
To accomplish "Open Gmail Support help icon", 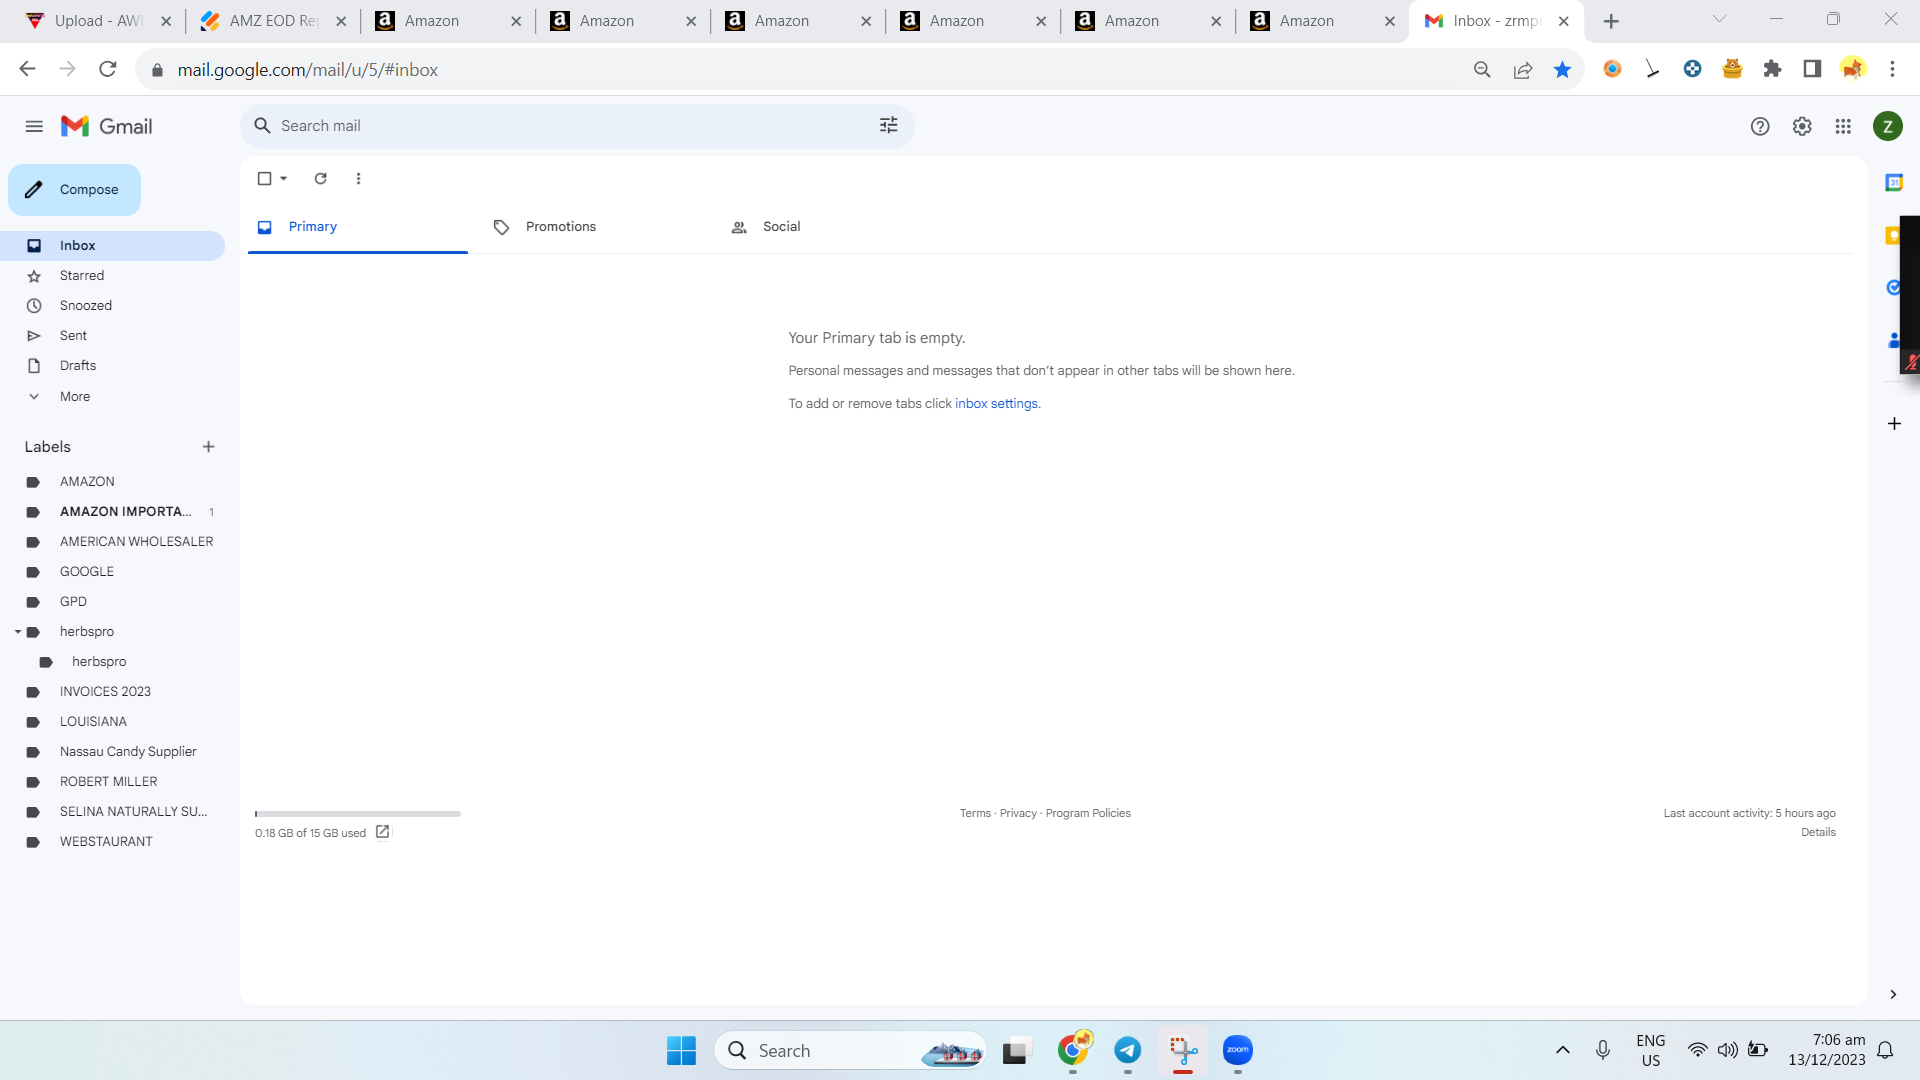I will tap(1760, 126).
